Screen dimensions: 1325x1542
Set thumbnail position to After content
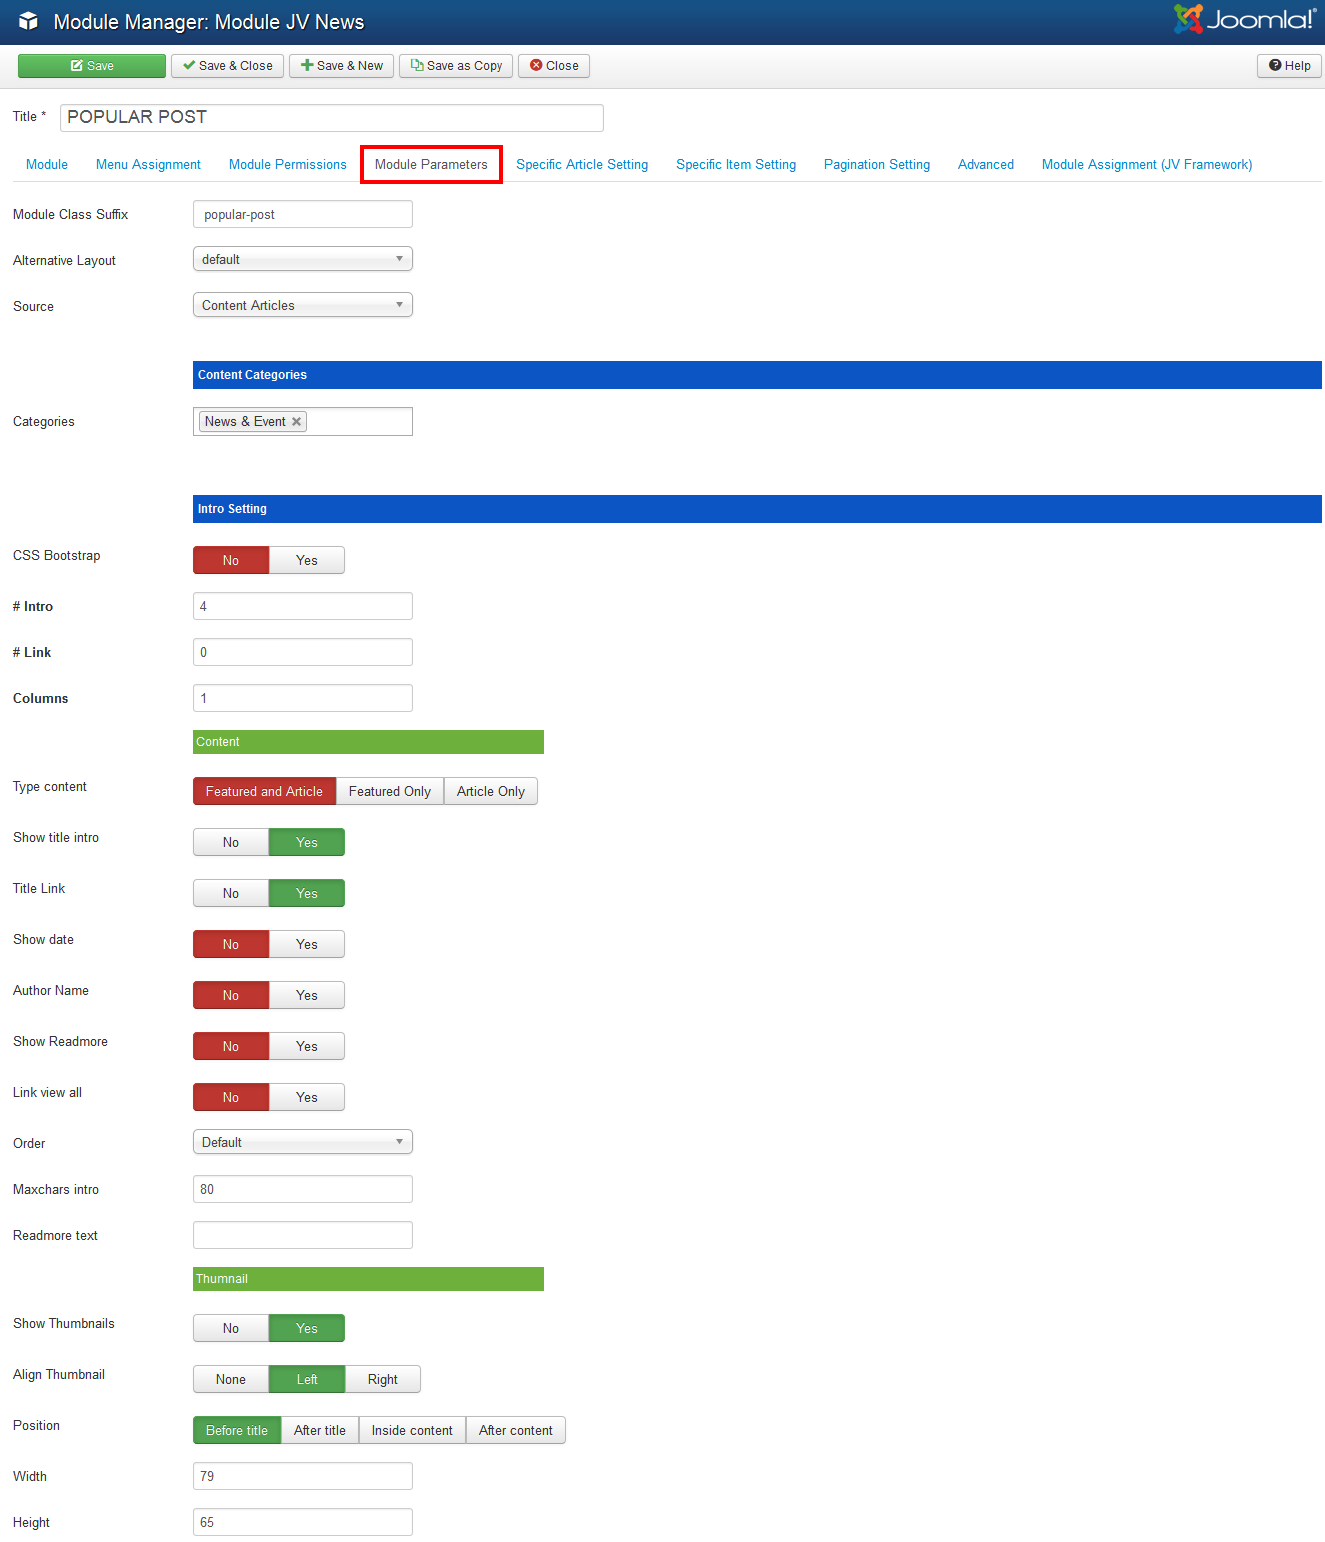point(515,1431)
